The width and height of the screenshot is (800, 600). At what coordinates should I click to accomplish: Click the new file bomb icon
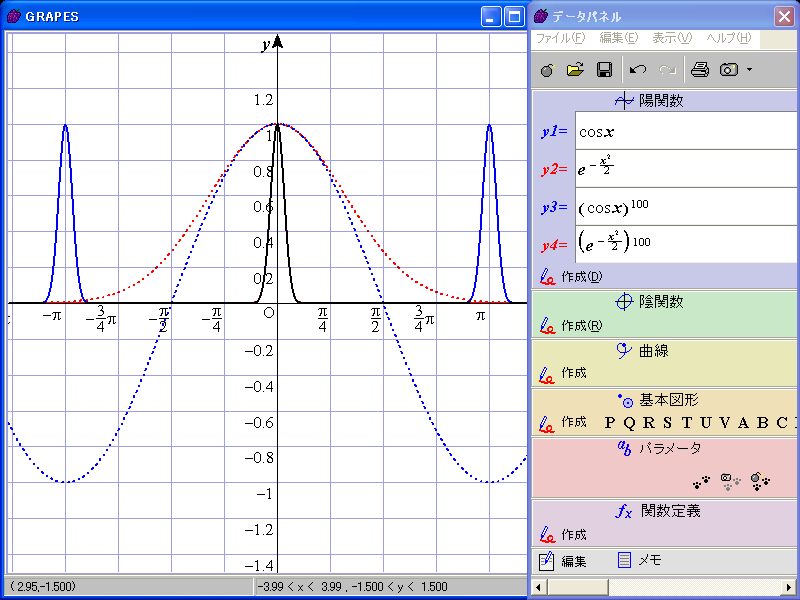click(547, 70)
